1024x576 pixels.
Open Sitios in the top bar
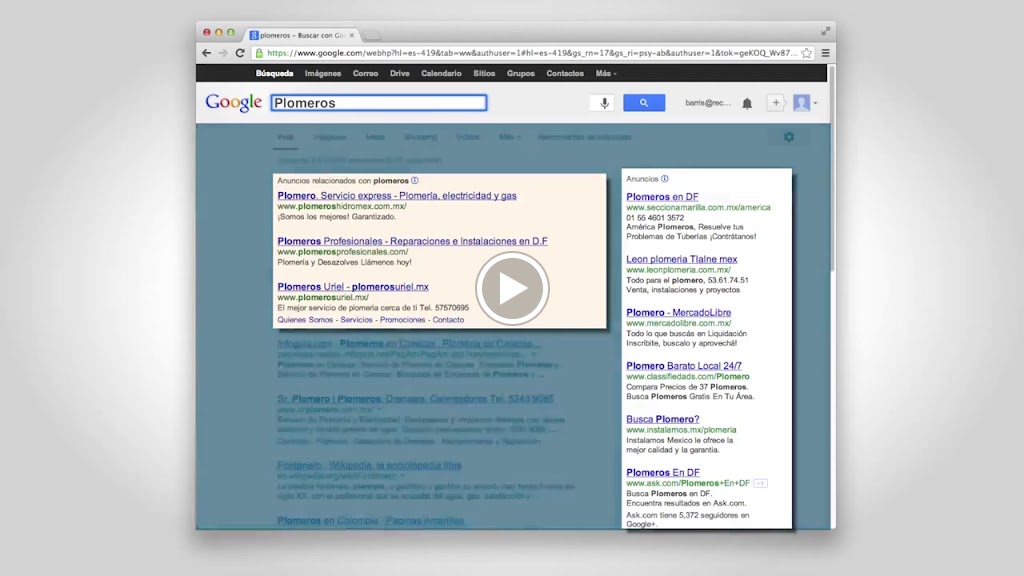(x=484, y=73)
